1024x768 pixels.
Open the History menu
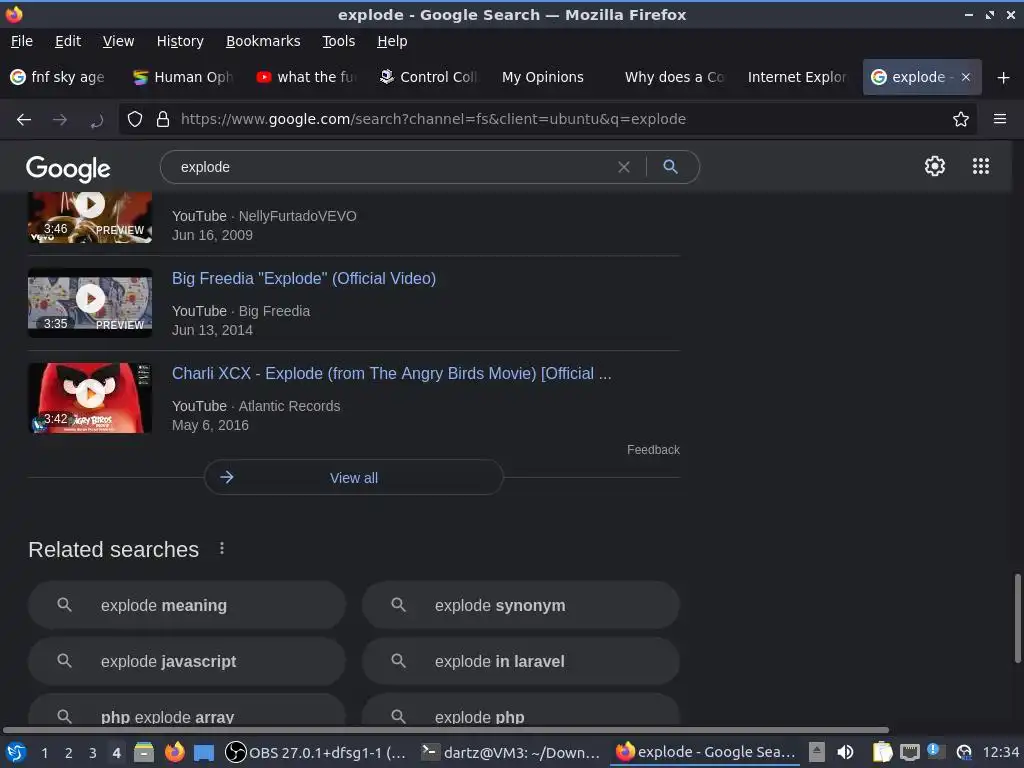(180, 41)
